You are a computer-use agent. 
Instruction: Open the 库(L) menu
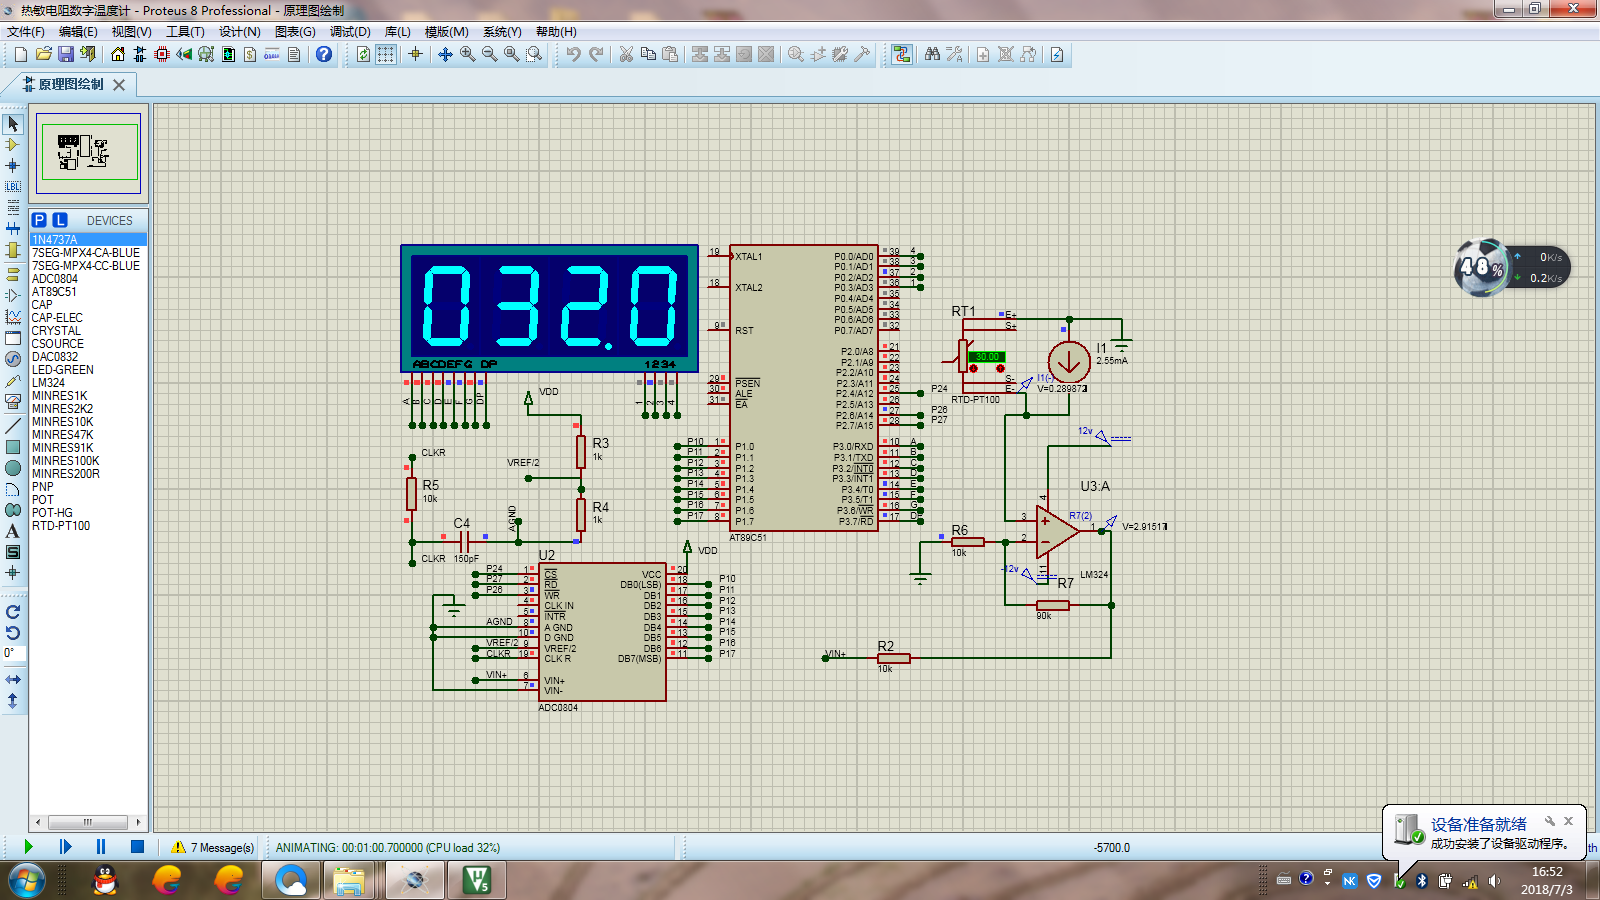[397, 32]
